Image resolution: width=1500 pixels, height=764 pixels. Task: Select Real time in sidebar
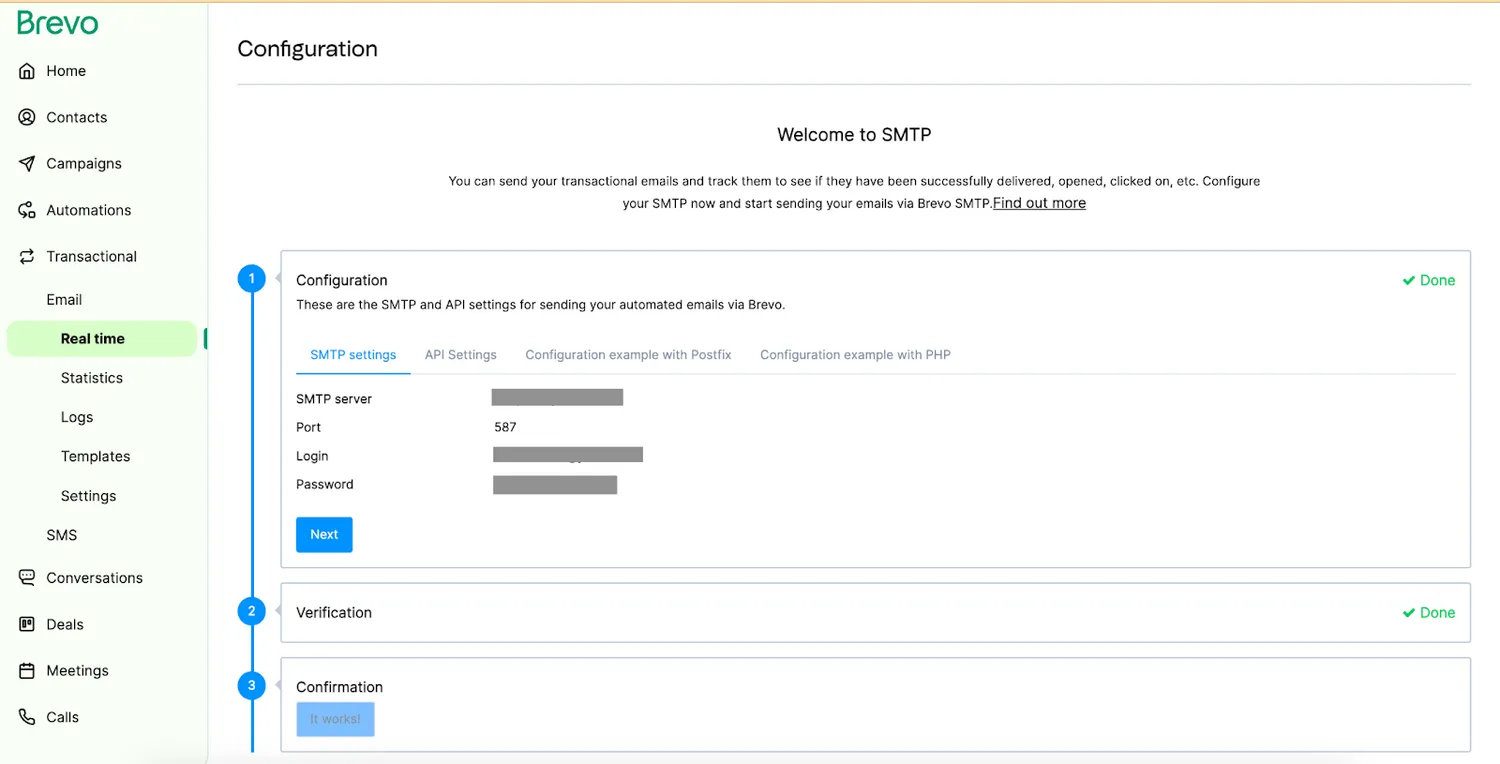pos(101,339)
